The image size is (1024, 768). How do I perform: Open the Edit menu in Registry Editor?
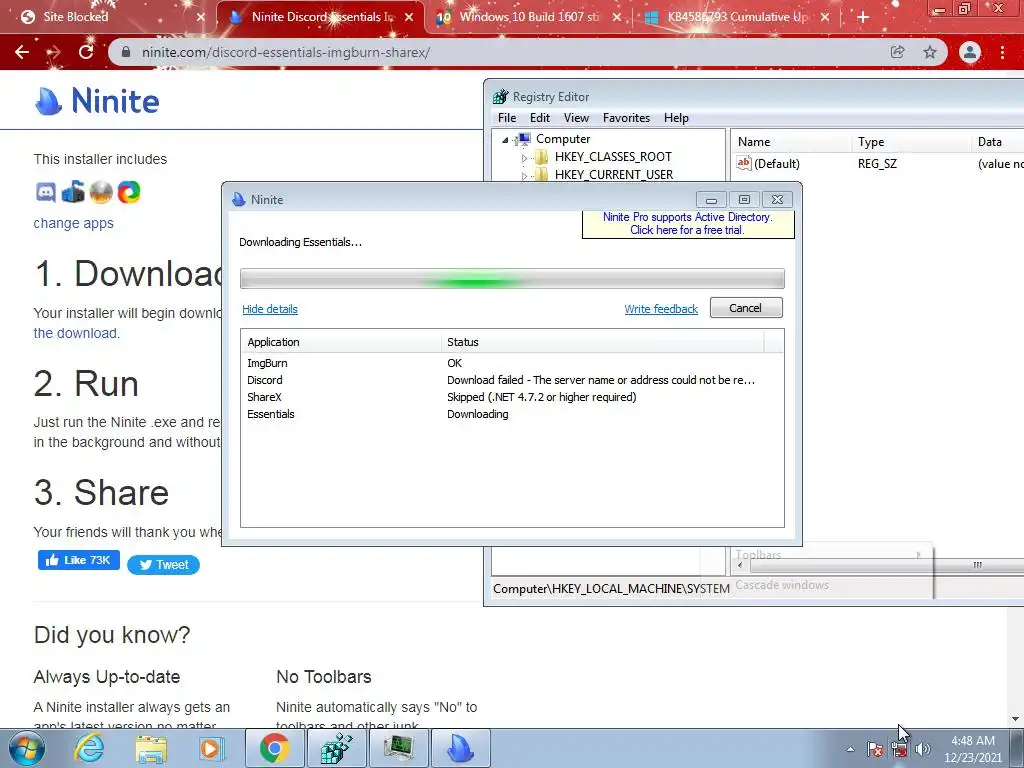click(539, 118)
